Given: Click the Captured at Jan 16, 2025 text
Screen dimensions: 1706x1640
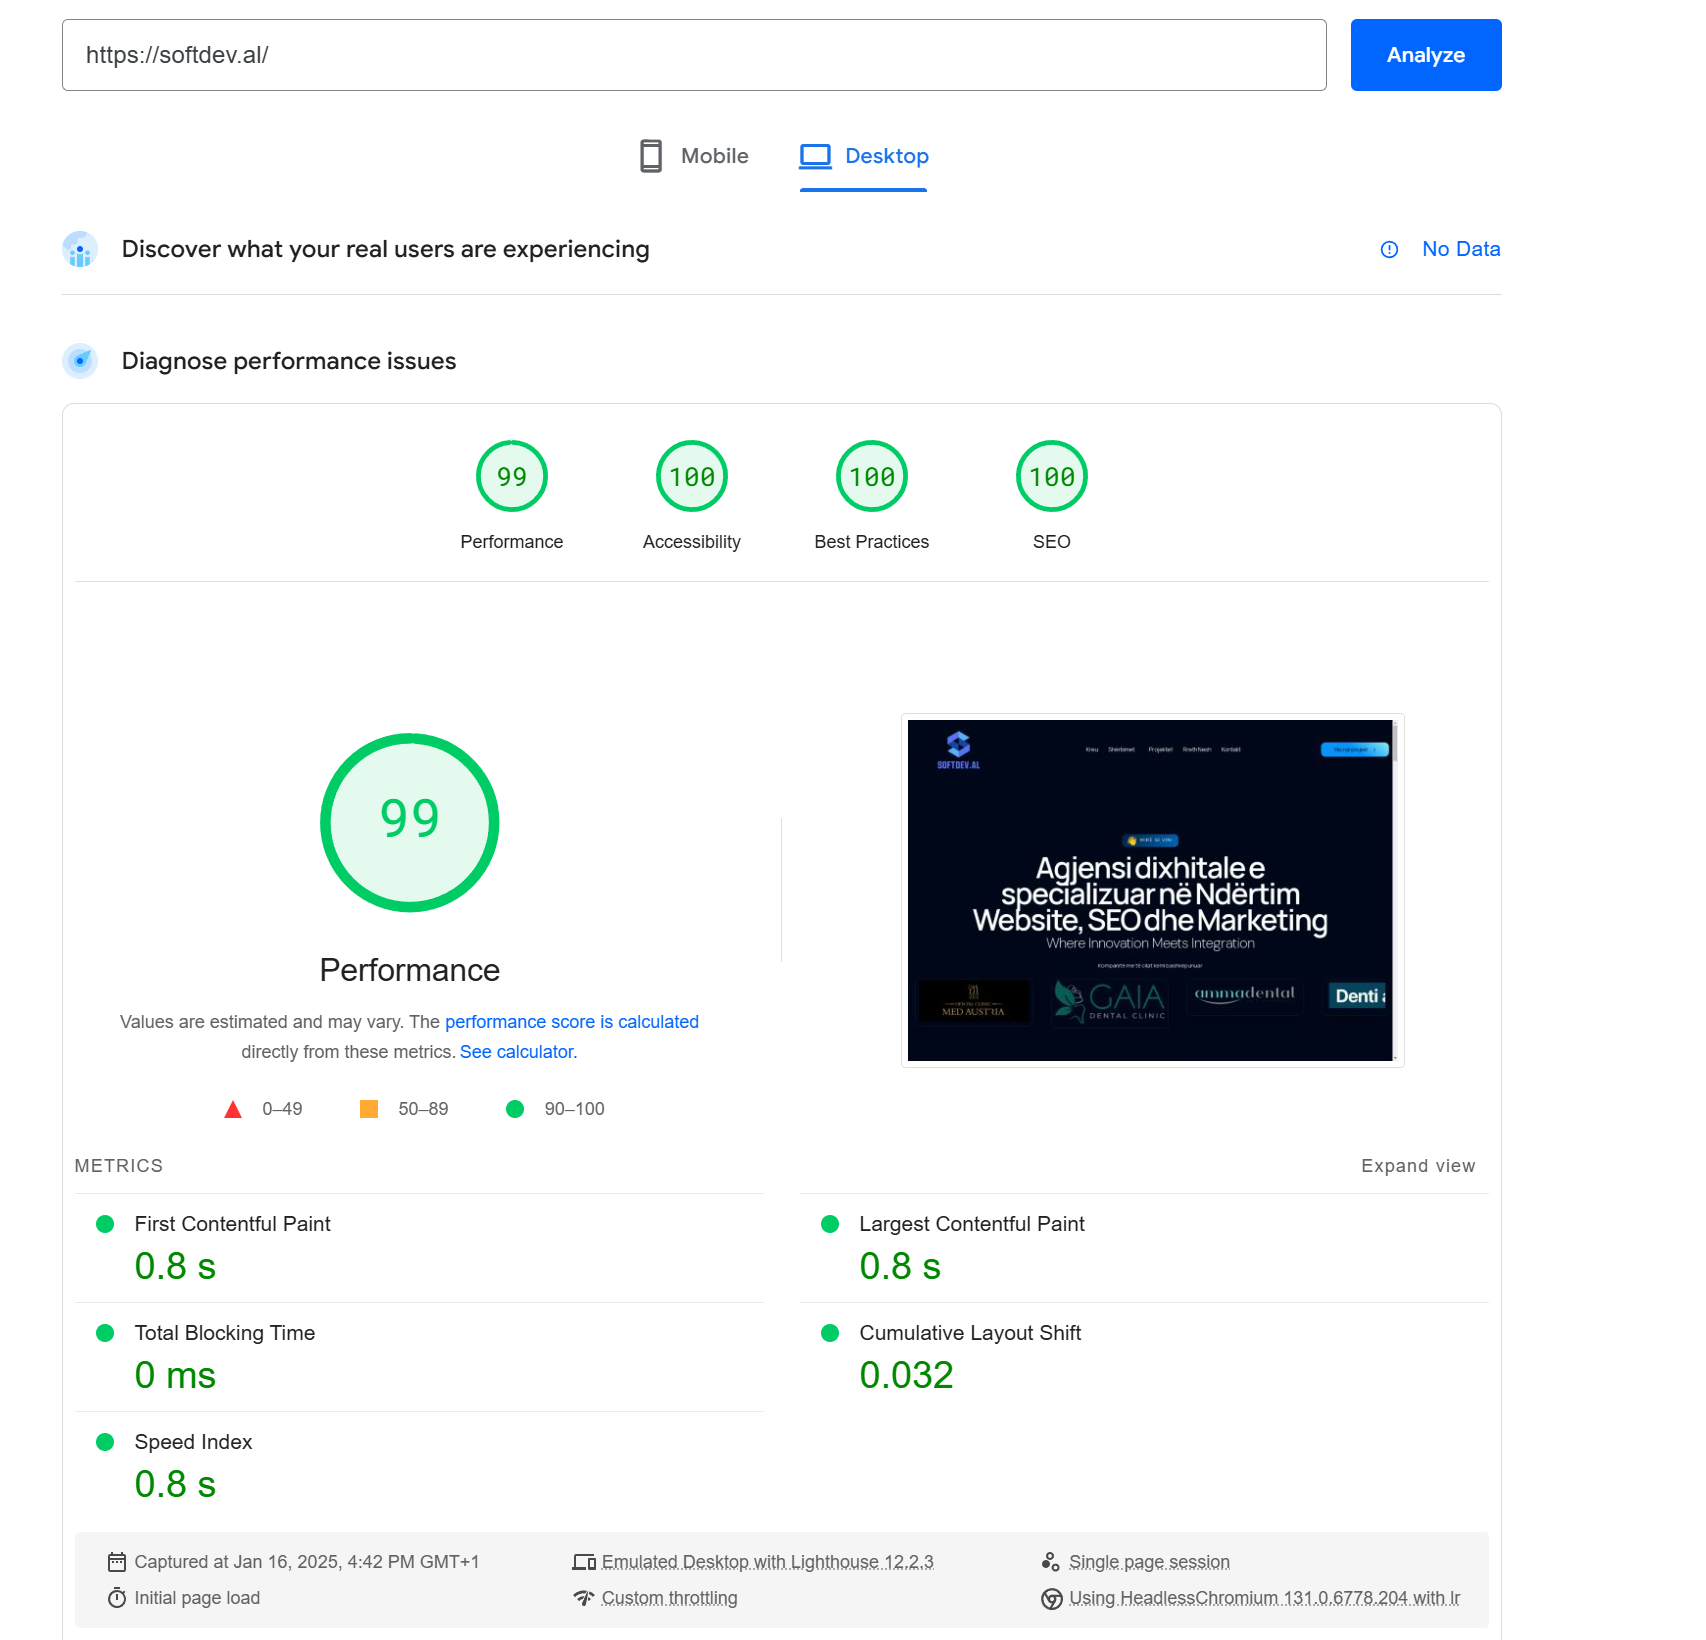Looking at the screenshot, I should [307, 1562].
